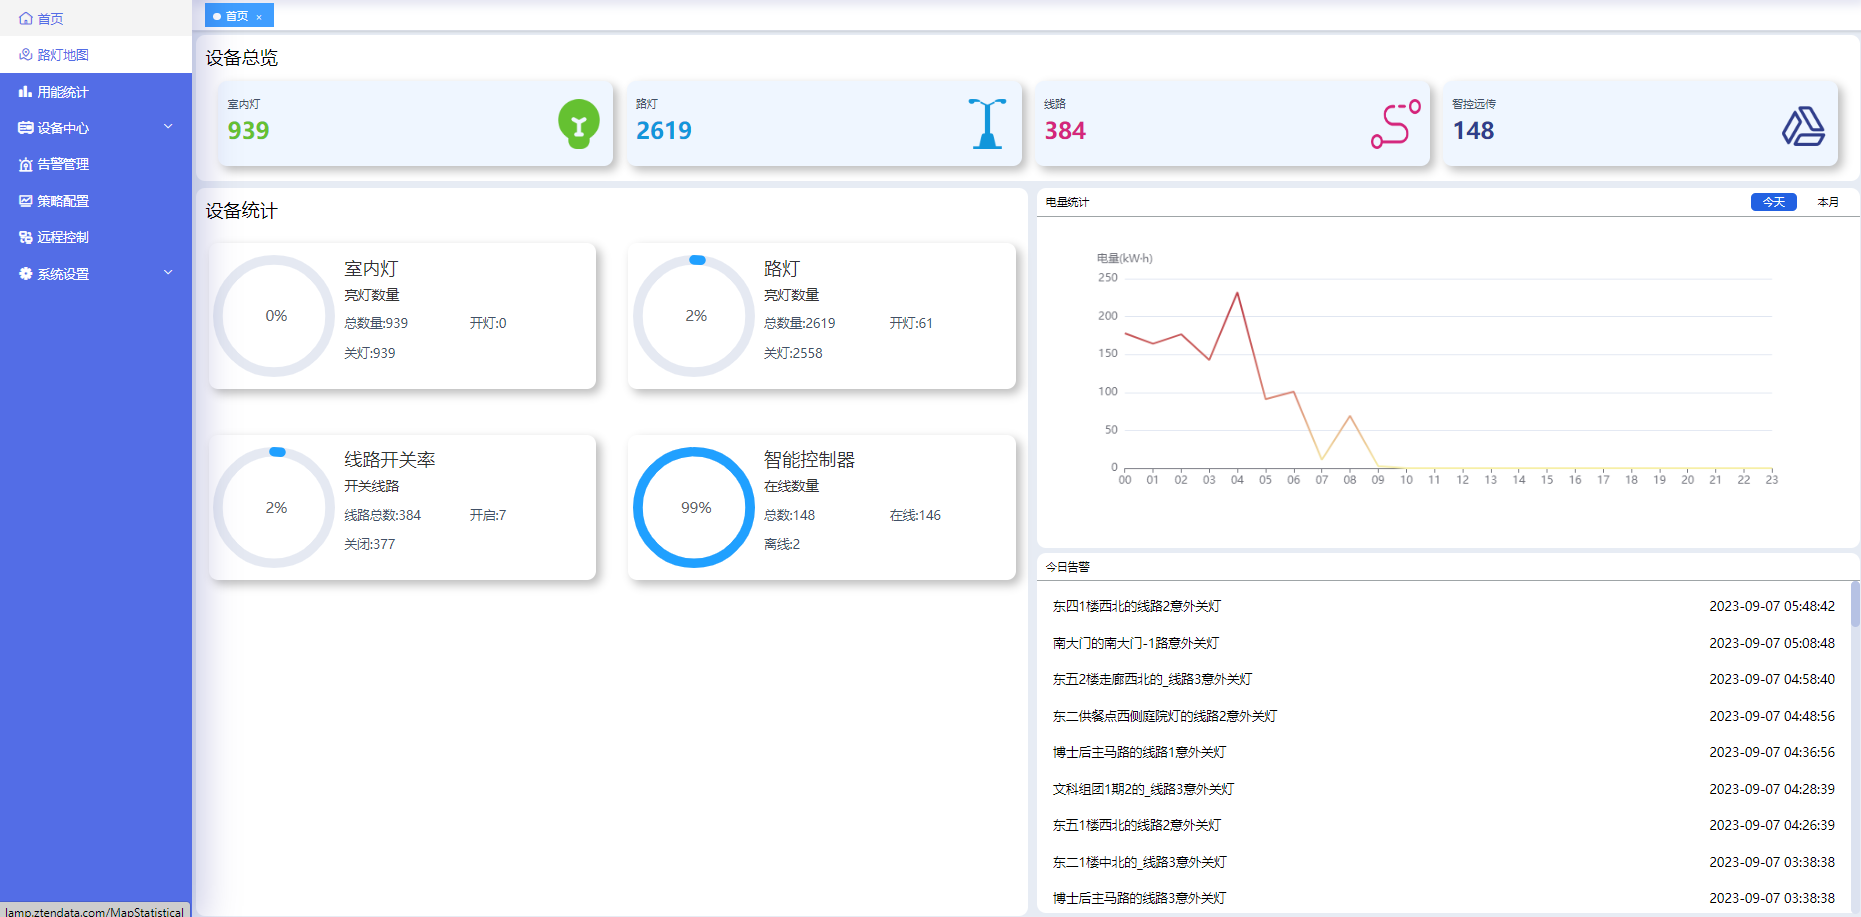
Task: Click the blue street lamp icon
Action: pos(987,124)
